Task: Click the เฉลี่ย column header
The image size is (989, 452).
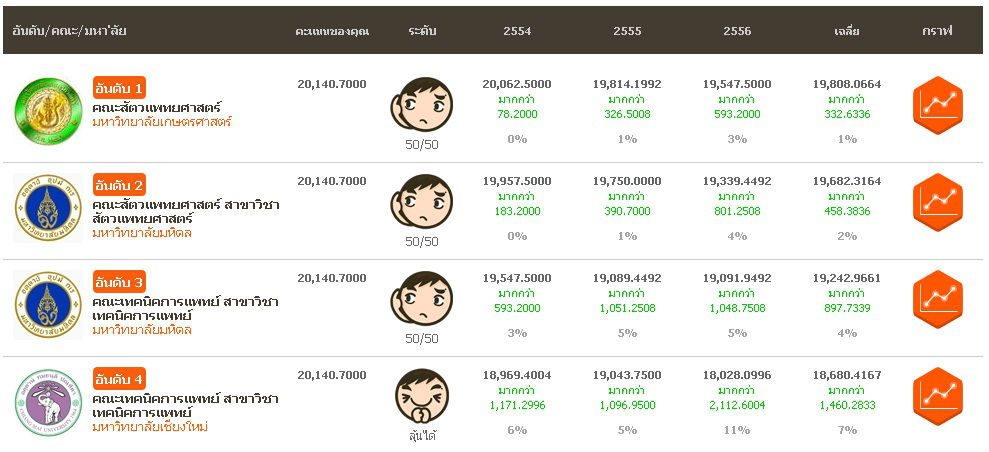Action: click(847, 31)
